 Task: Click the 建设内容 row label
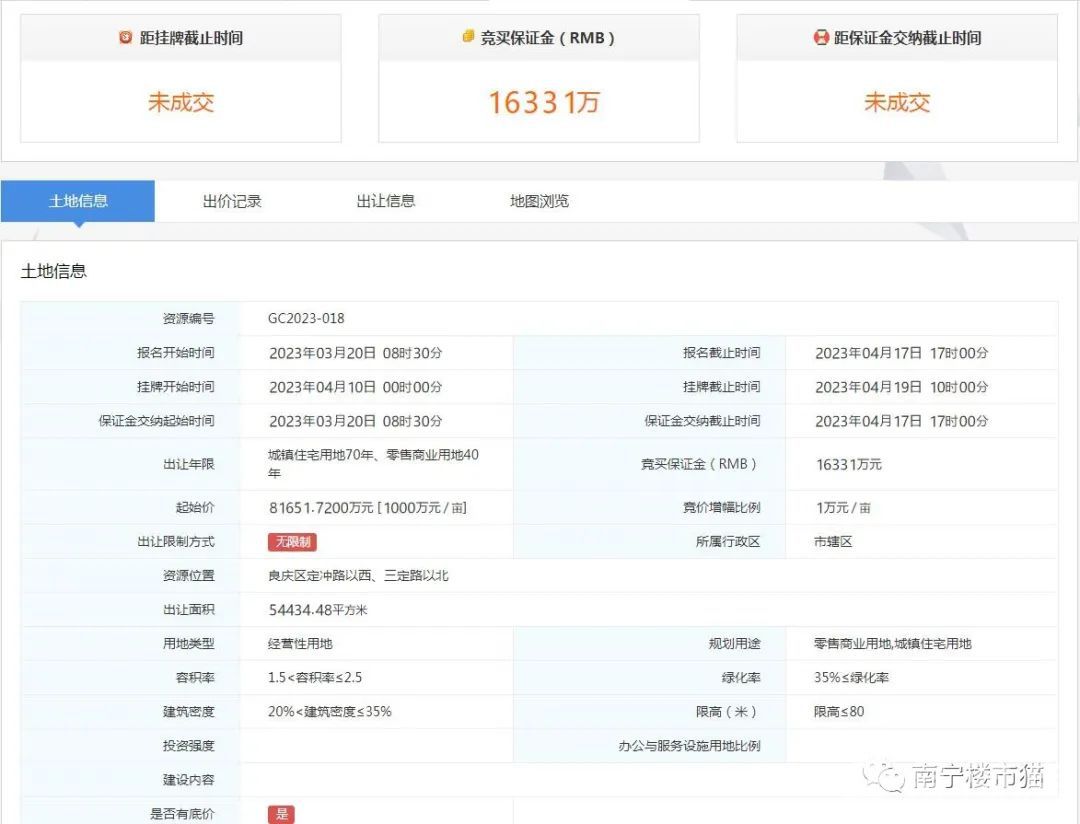click(189, 780)
